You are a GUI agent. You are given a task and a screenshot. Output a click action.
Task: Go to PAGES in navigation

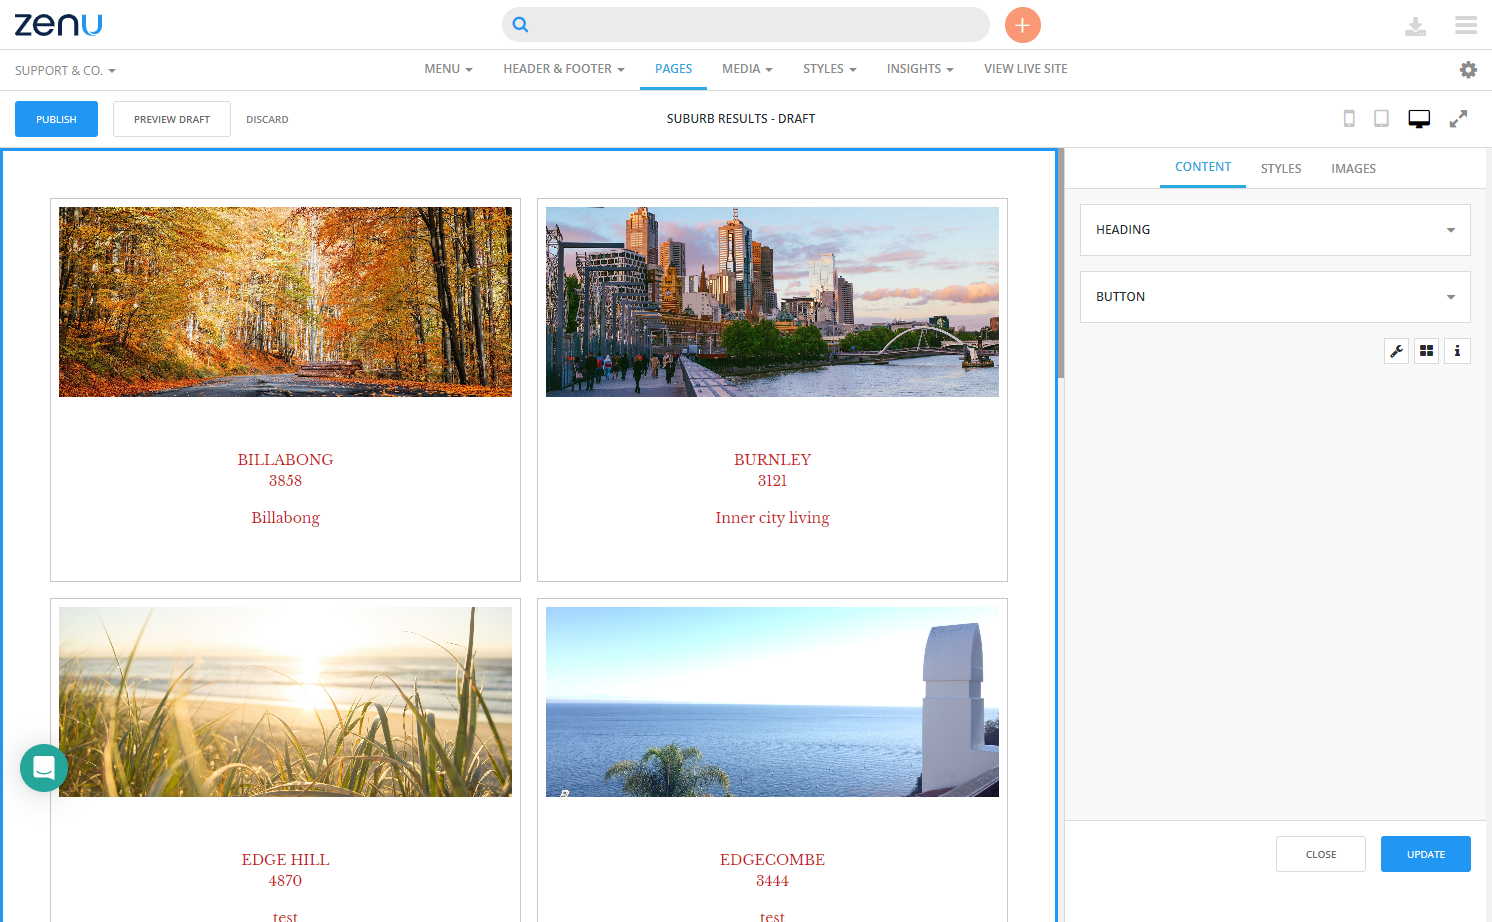(674, 69)
